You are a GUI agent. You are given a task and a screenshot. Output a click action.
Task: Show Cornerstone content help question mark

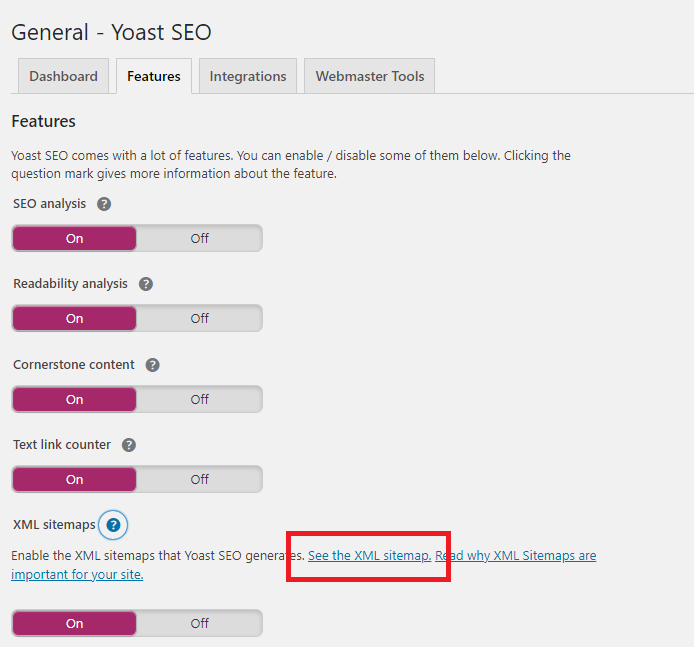pyautogui.click(x=153, y=365)
